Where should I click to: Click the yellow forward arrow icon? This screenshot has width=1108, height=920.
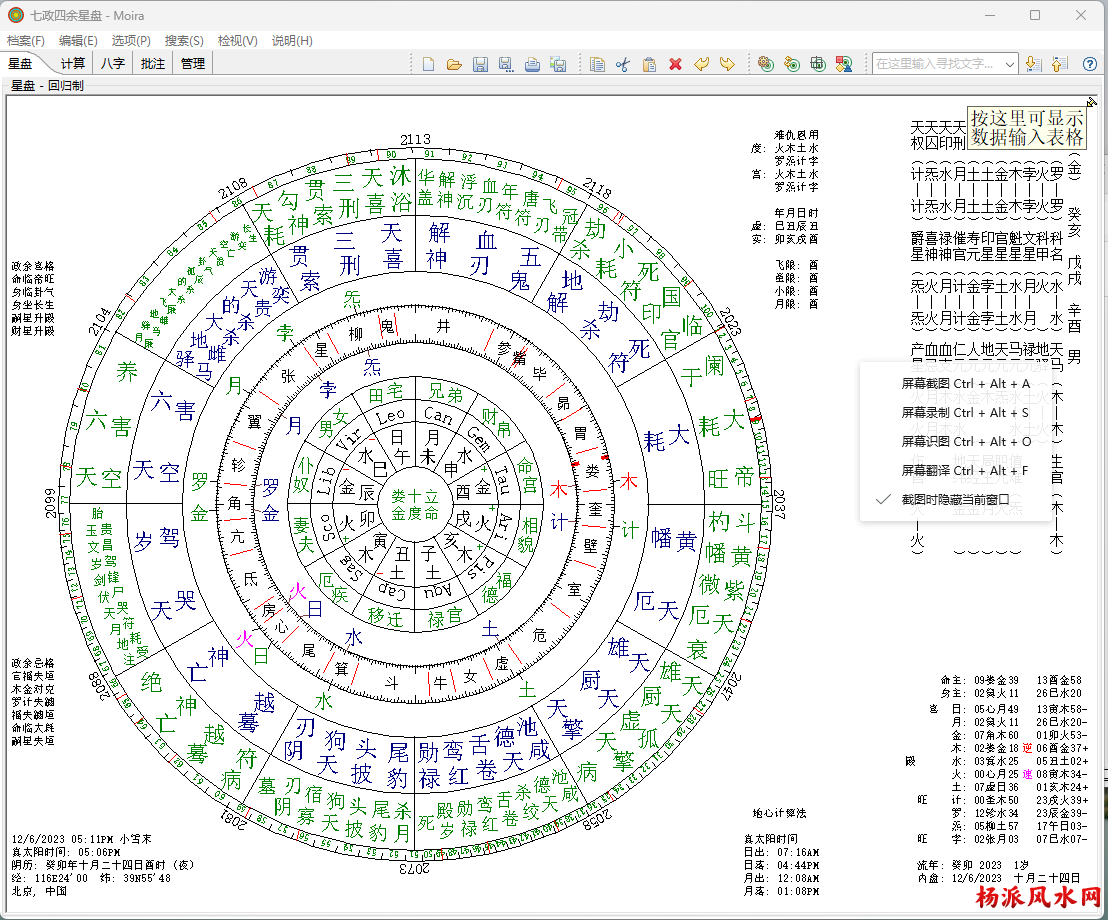(x=727, y=64)
